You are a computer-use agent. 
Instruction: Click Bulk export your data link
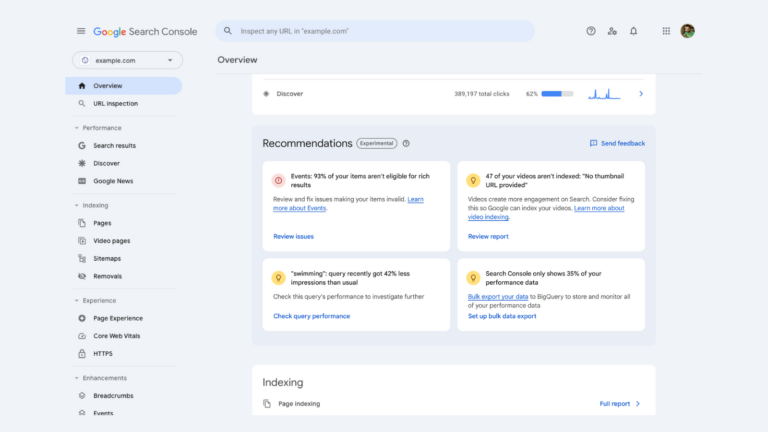pyautogui.click(x=498, y=296)
